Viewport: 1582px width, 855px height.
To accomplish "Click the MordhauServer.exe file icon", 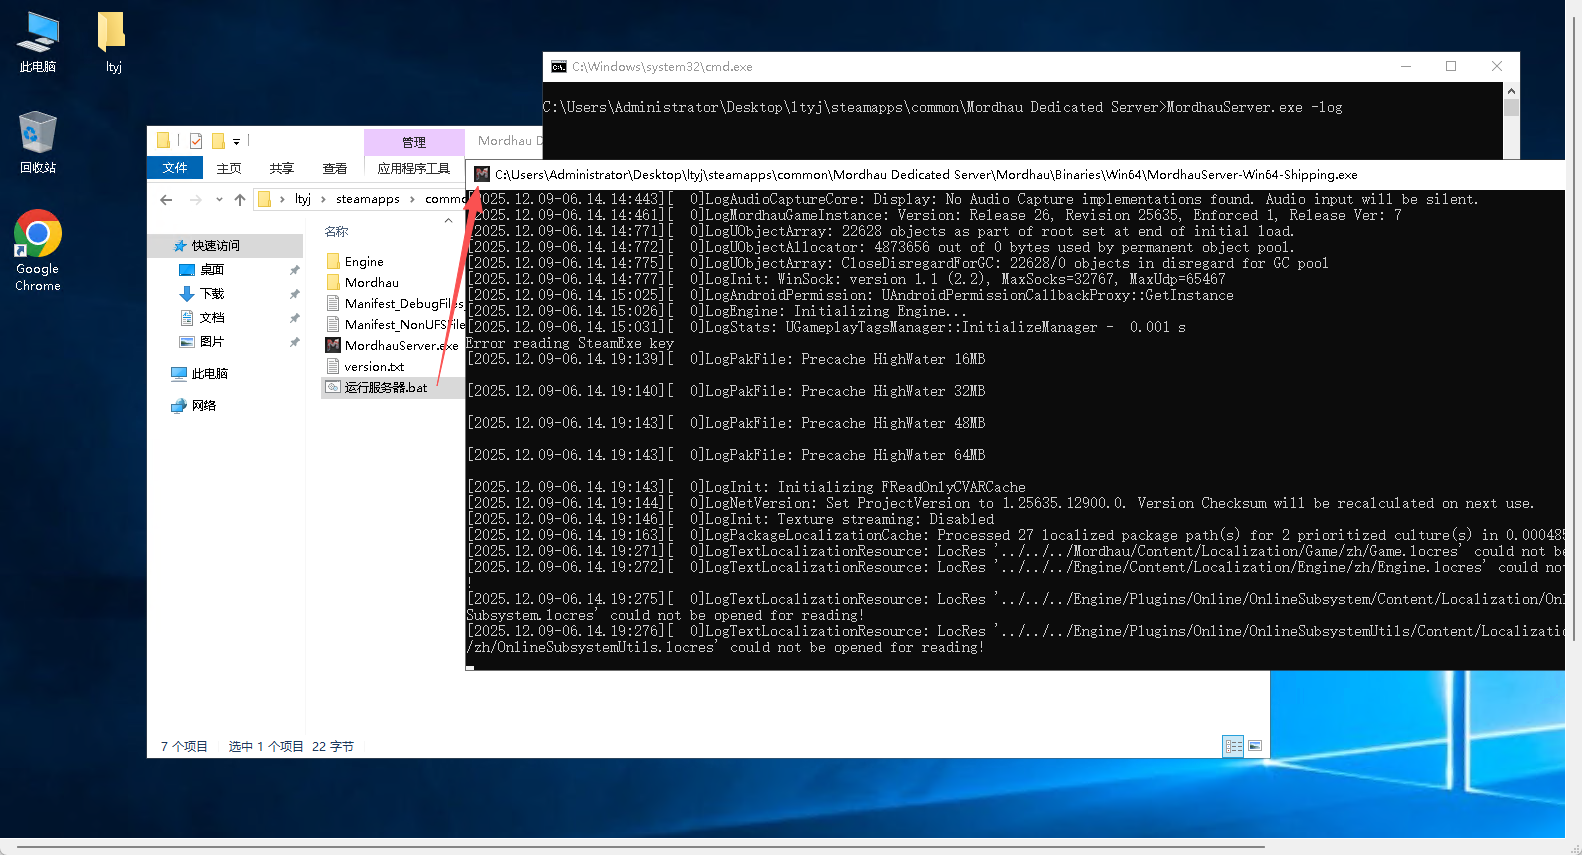I will pos(333,345).
